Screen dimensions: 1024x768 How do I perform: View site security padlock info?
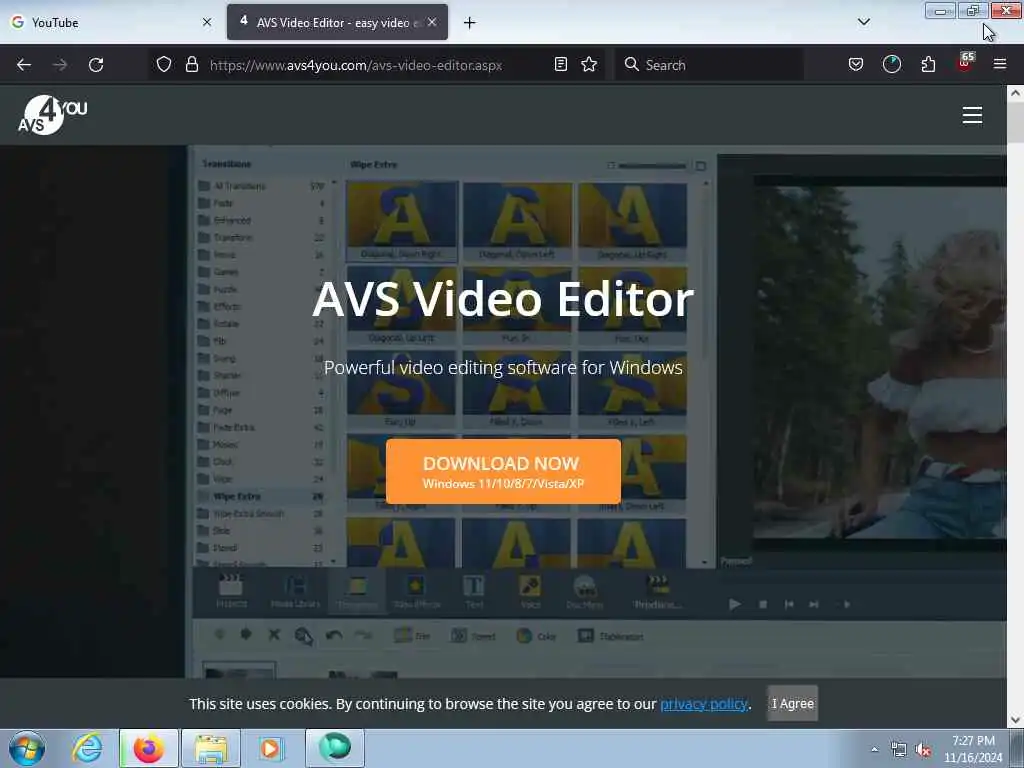(191, 65)
